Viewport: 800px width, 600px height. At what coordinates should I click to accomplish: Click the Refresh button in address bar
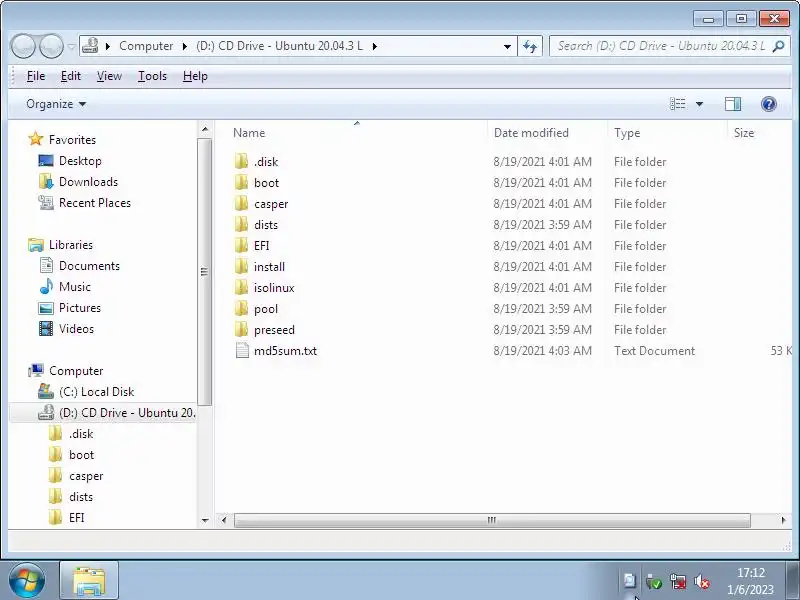(x=530, y=46)
